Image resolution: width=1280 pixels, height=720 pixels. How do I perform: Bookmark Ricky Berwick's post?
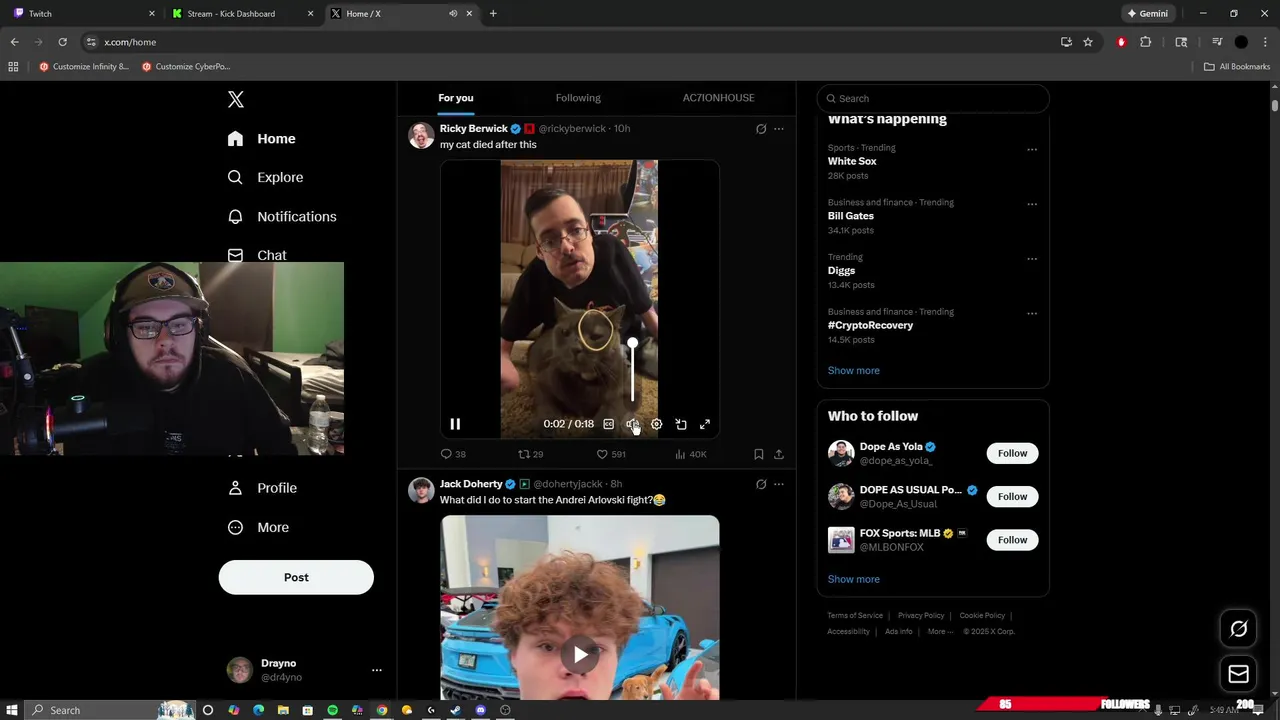pyautogui.click(x=759, y=454)
